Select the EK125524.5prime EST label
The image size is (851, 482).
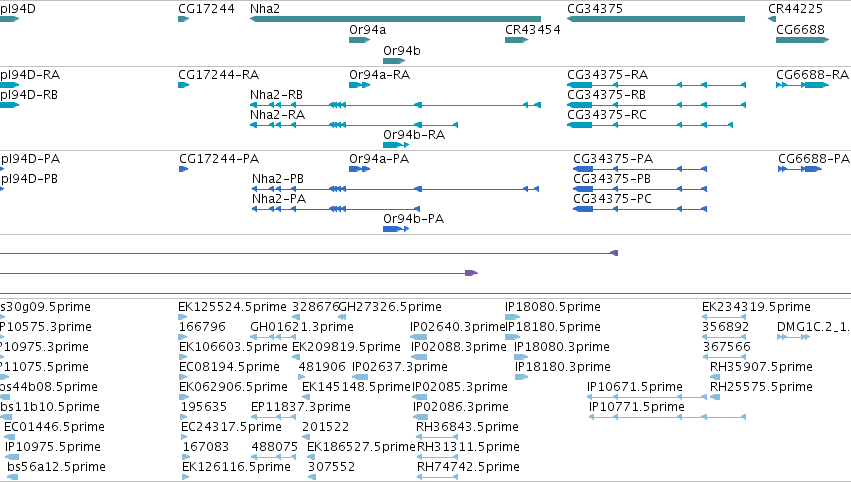point(232,307)
